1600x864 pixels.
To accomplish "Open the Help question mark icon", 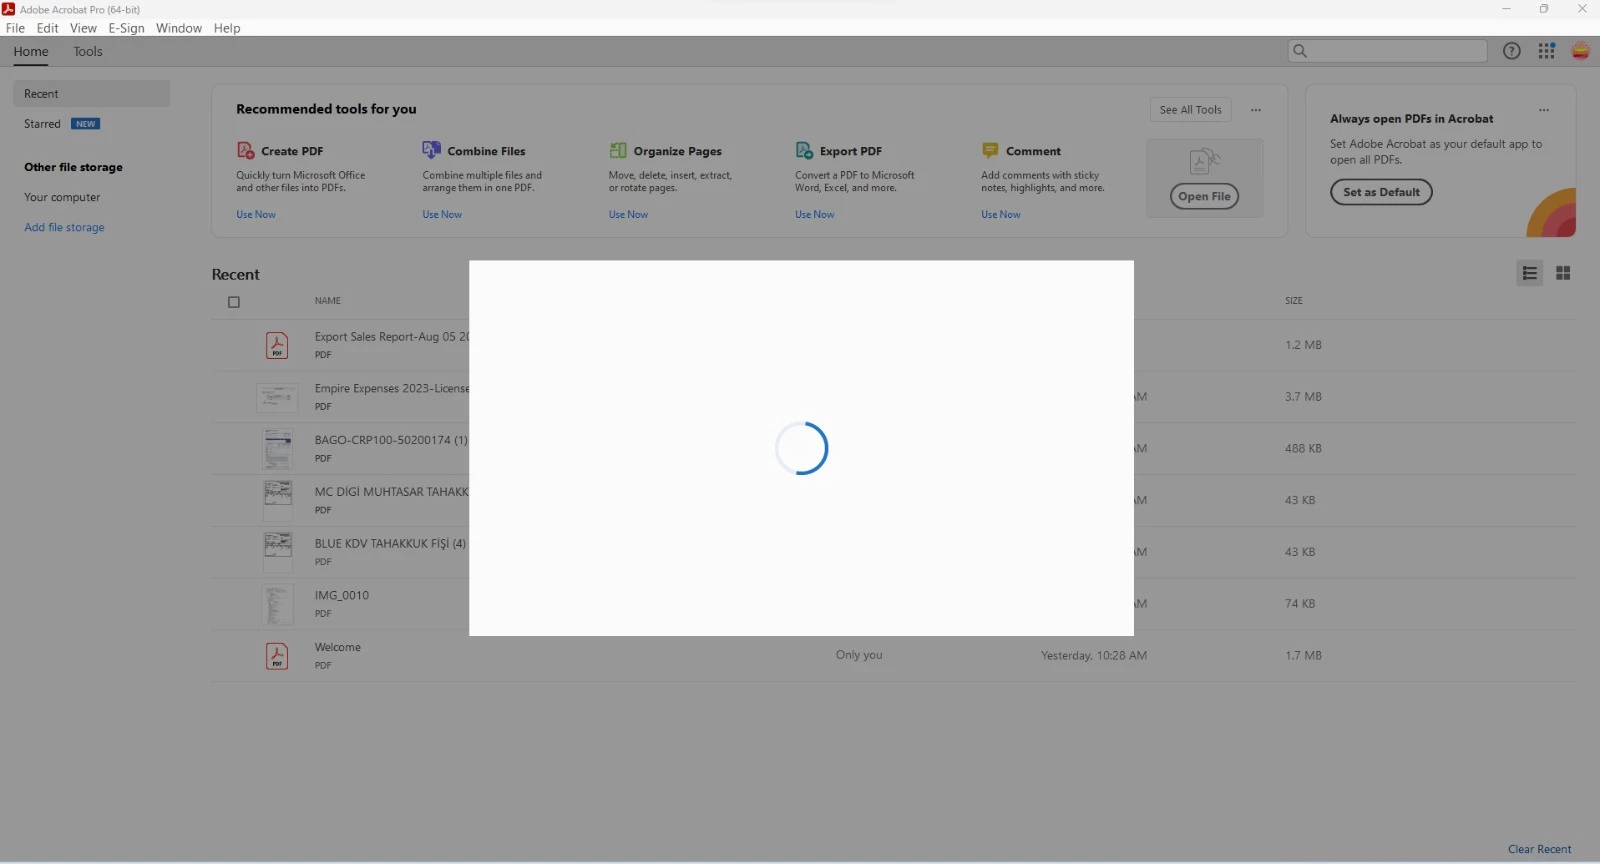I will 1512,51.
